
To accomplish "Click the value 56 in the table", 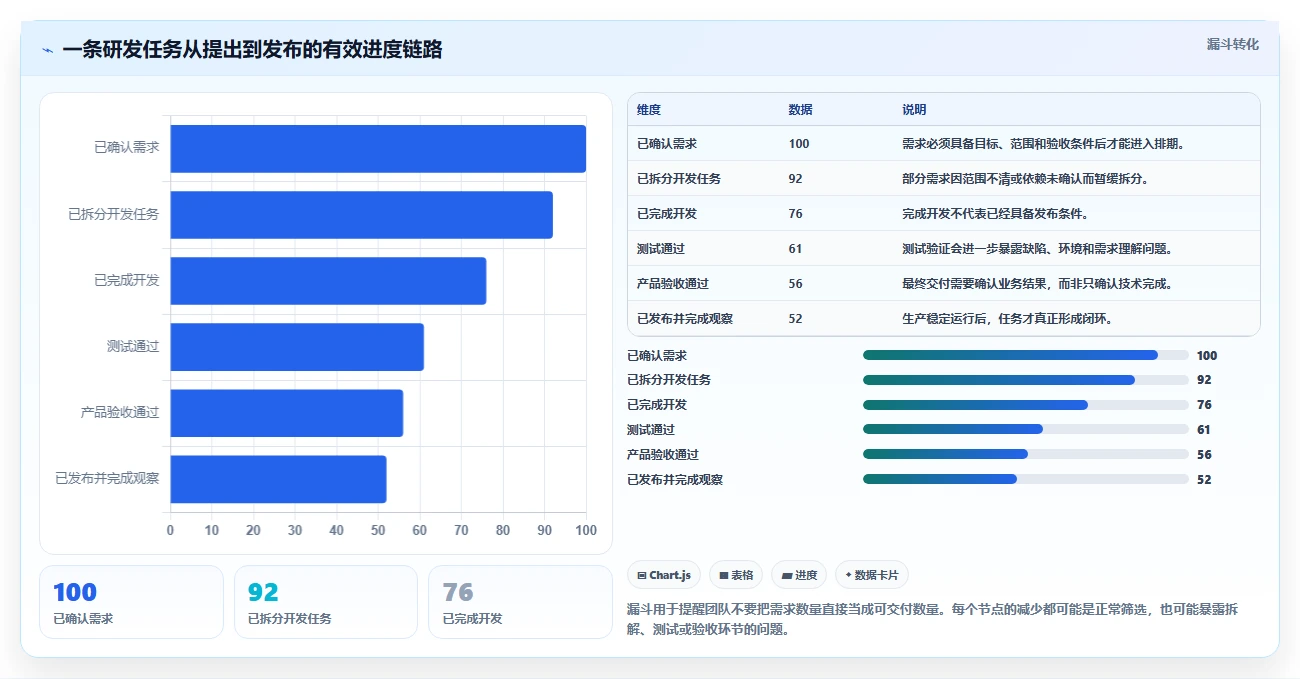I will (x=796, y=284).
